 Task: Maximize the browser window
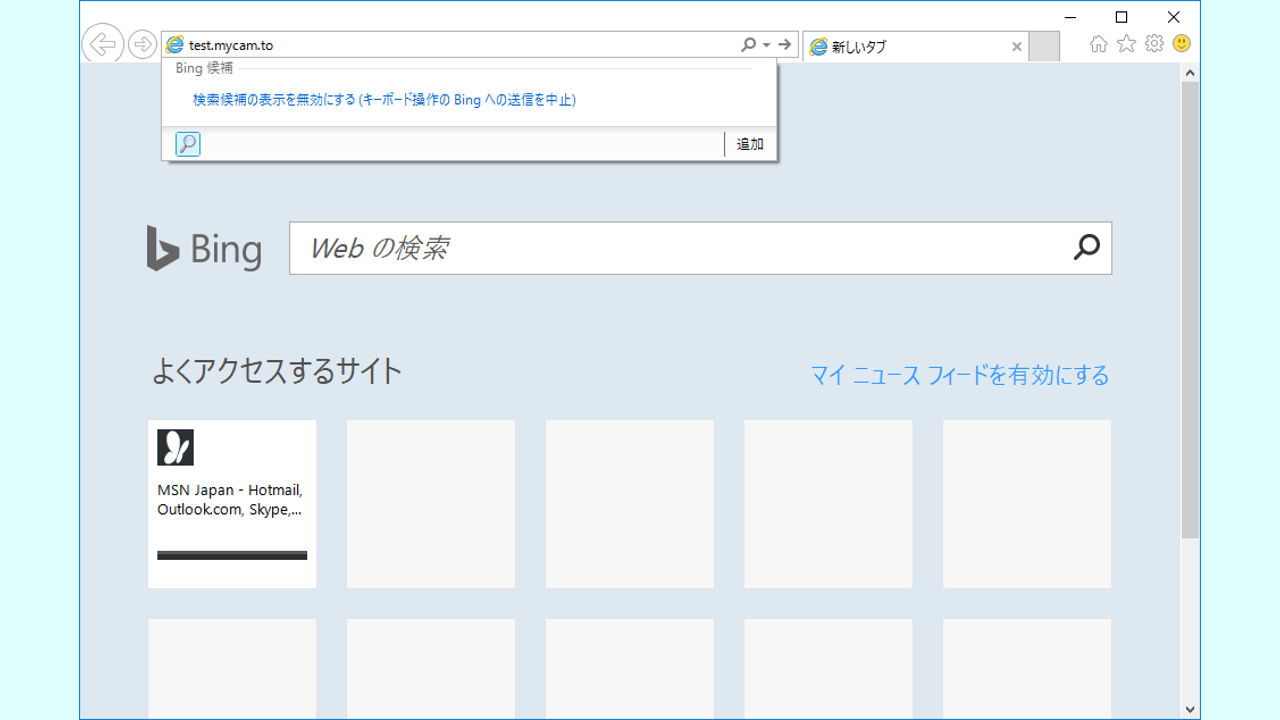[1122, 17]
